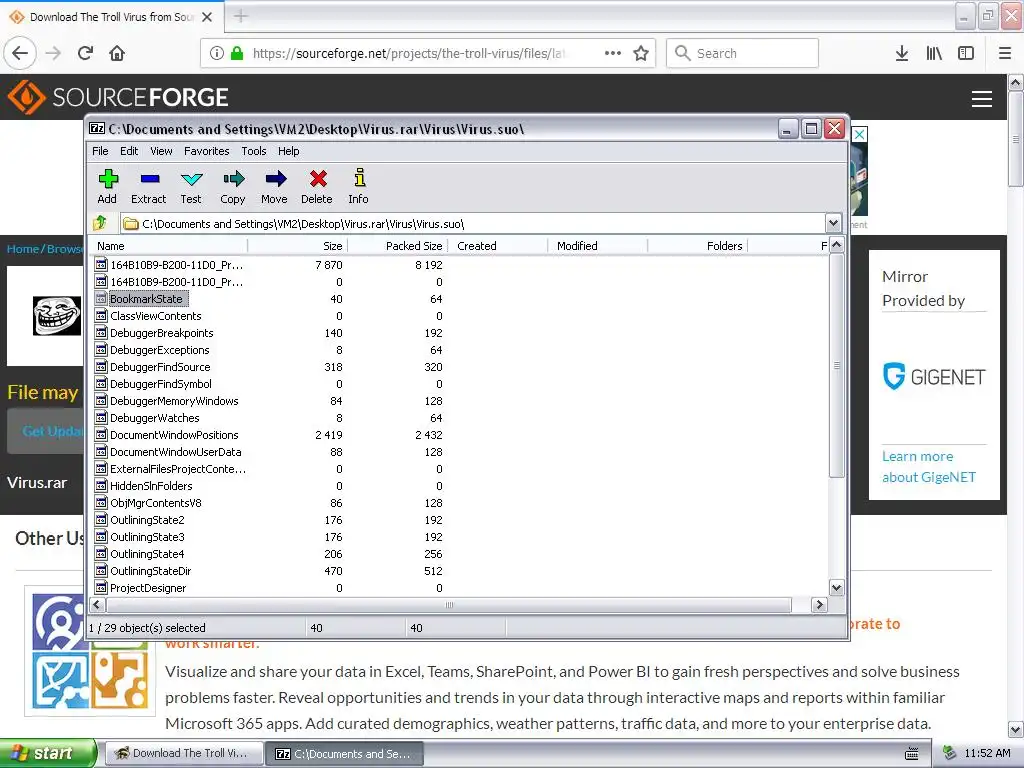Reload the SourceForge page
1024x768 pixels.
tap(85, 53)
